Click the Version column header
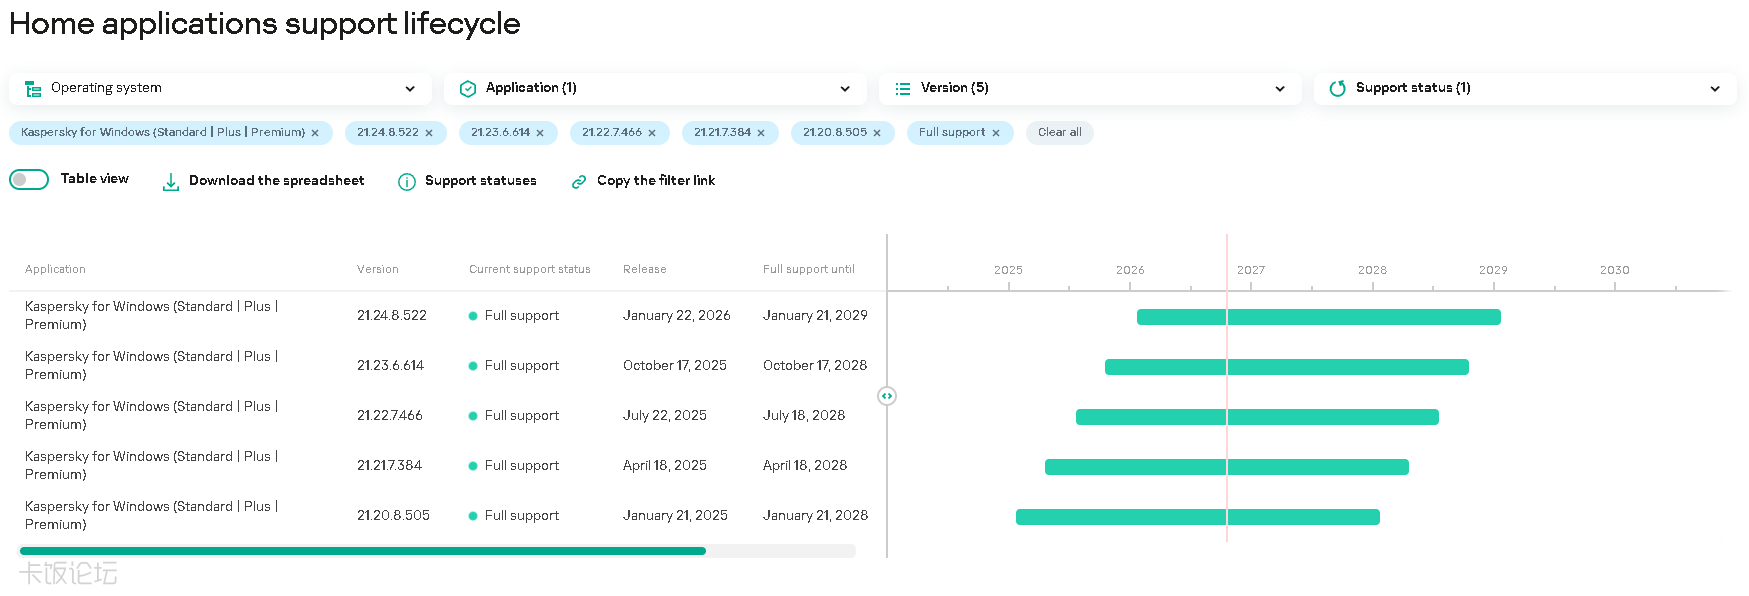1749x596 pixels. tap(378, 269)
